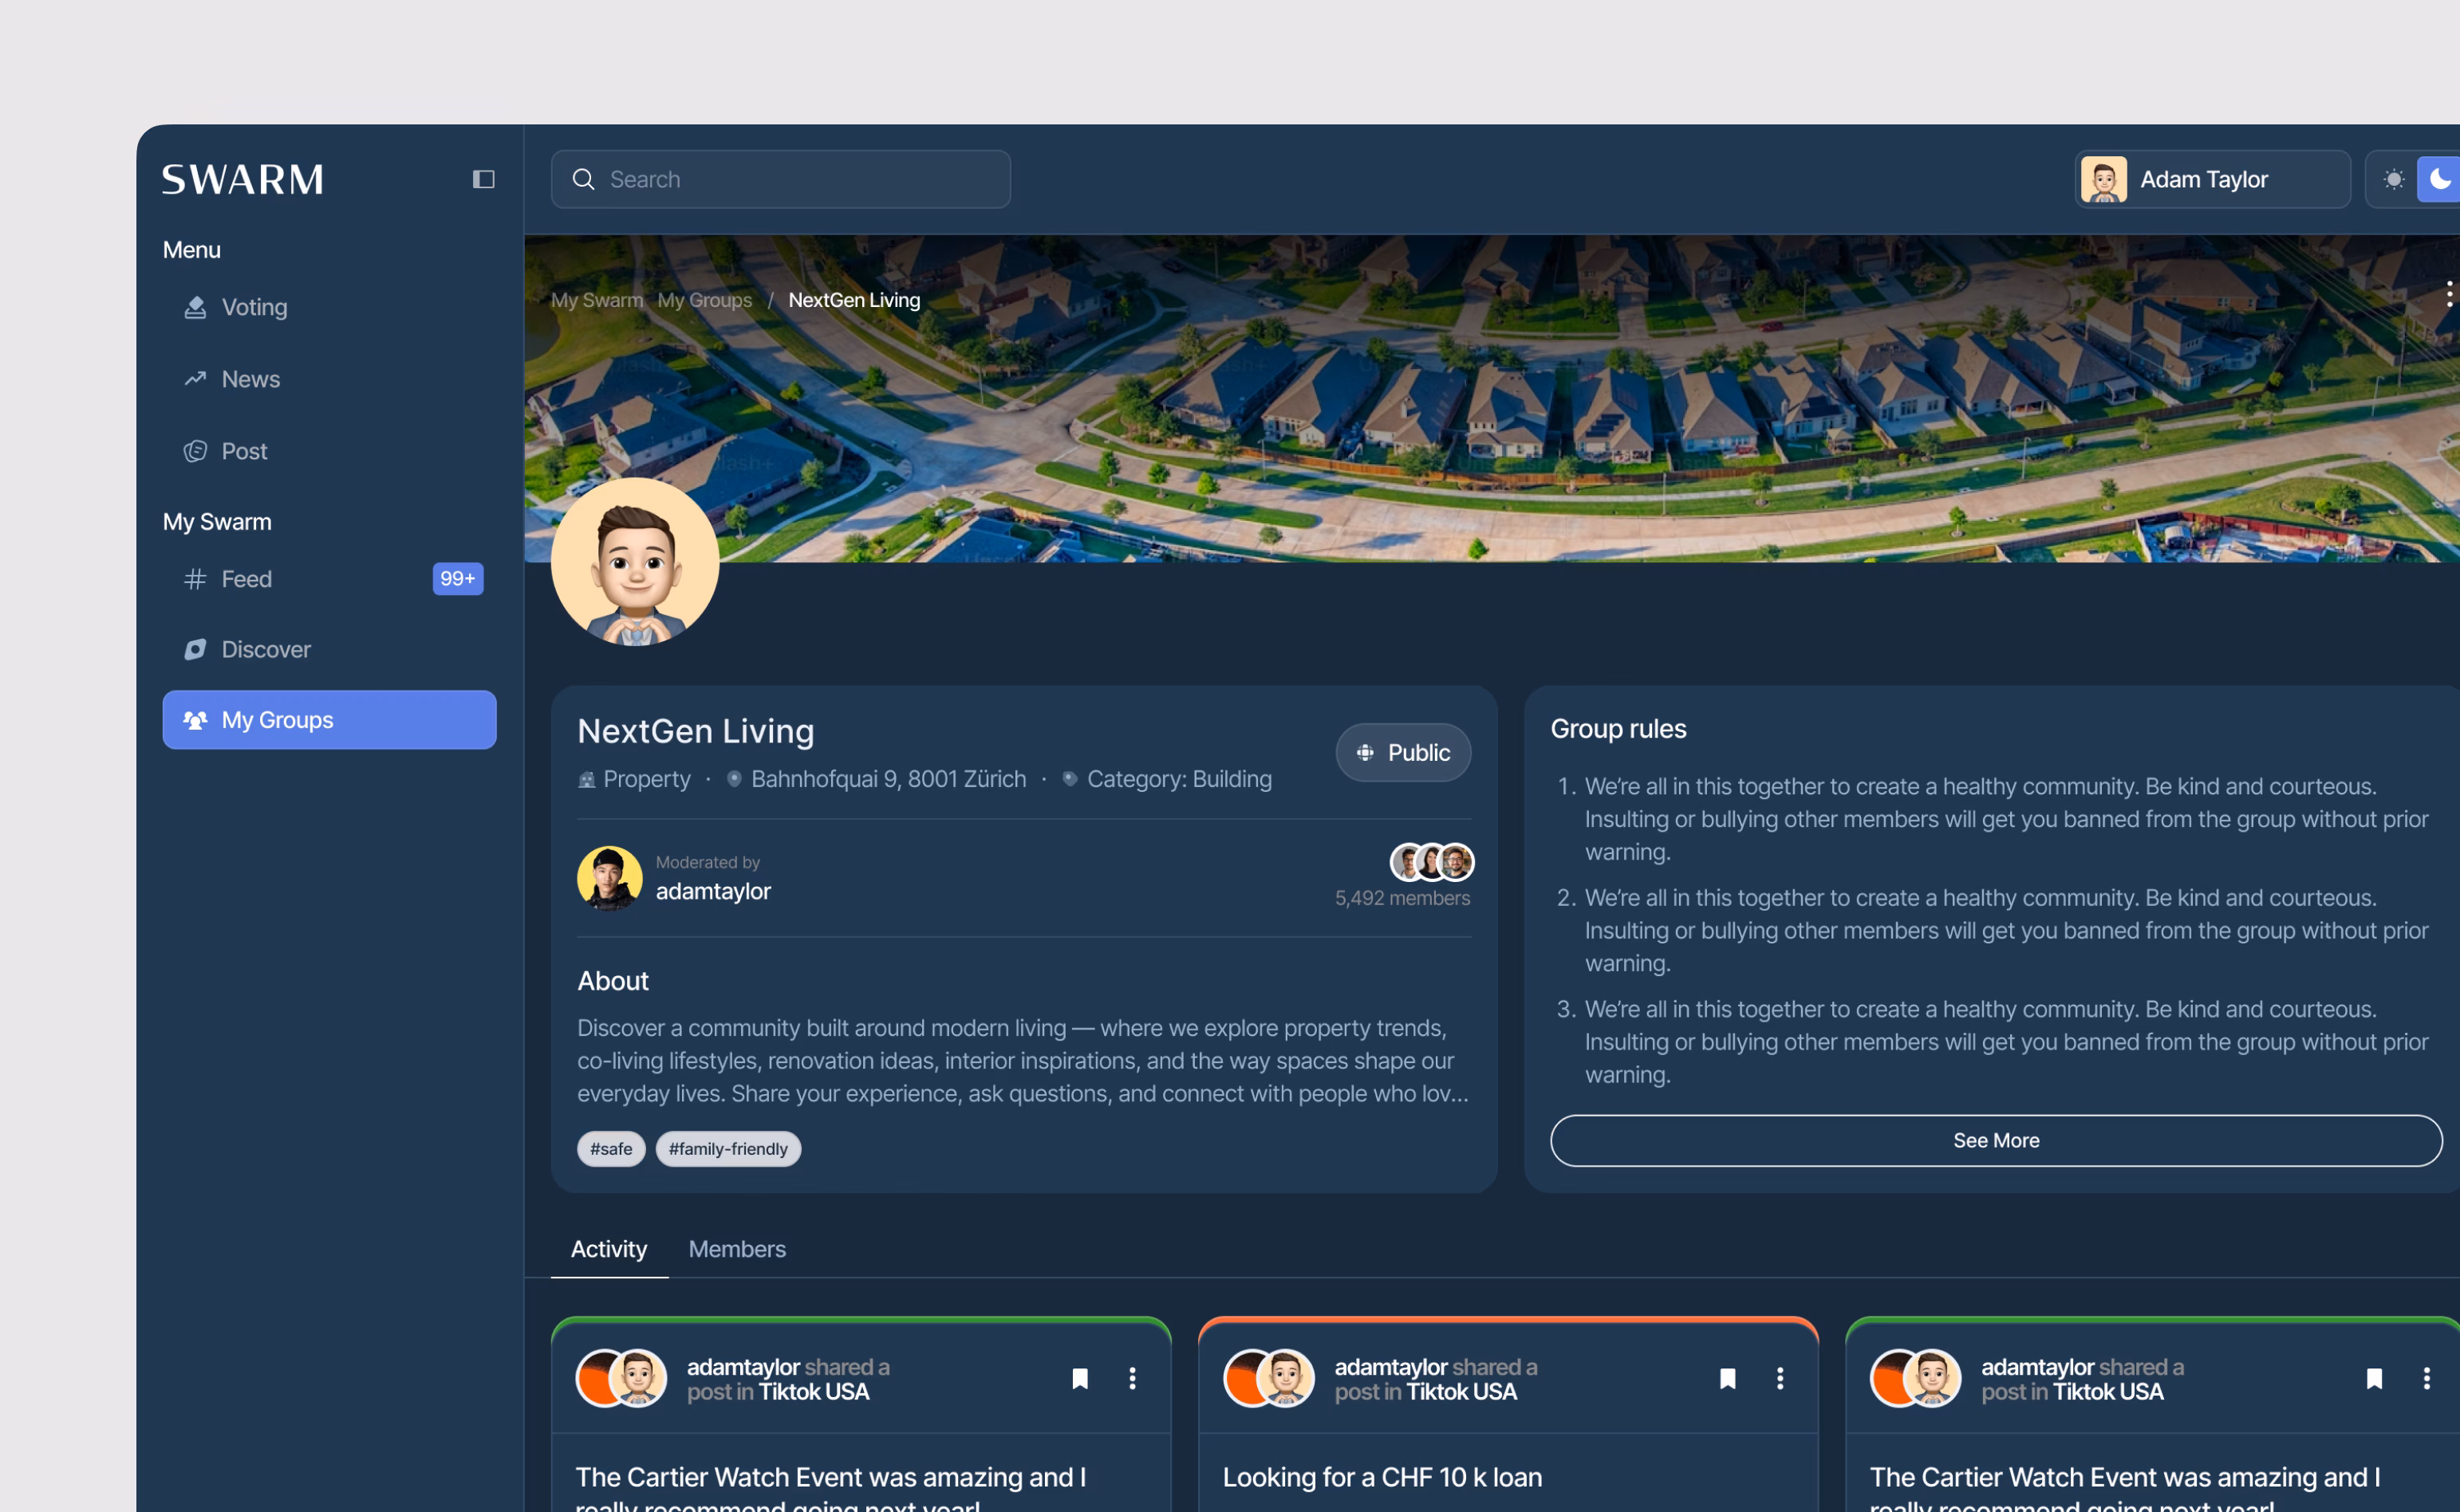Open the group banner three-dot menu
Screen dimensions: 2460x1512
click(2449, 293)
